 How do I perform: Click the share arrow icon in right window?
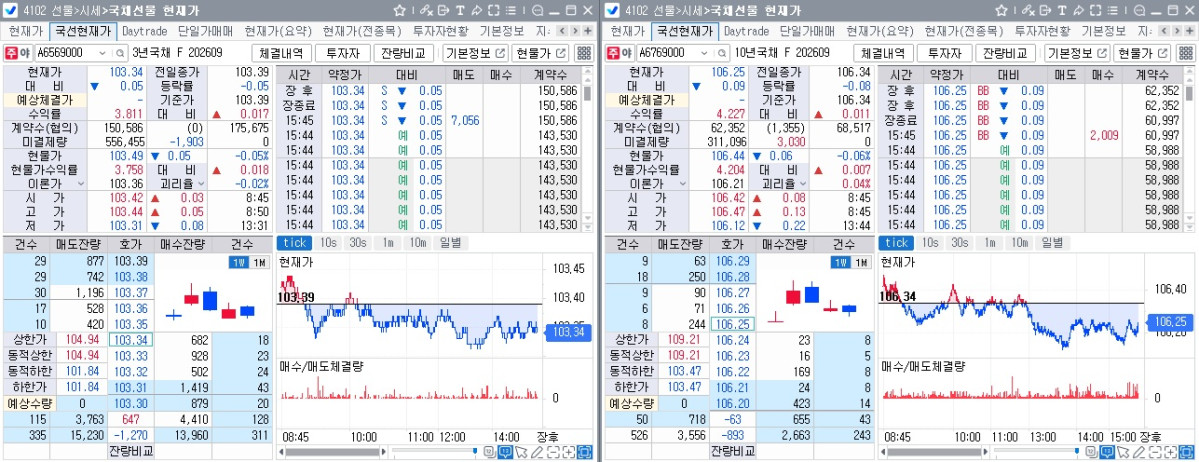pos(1078,11)
